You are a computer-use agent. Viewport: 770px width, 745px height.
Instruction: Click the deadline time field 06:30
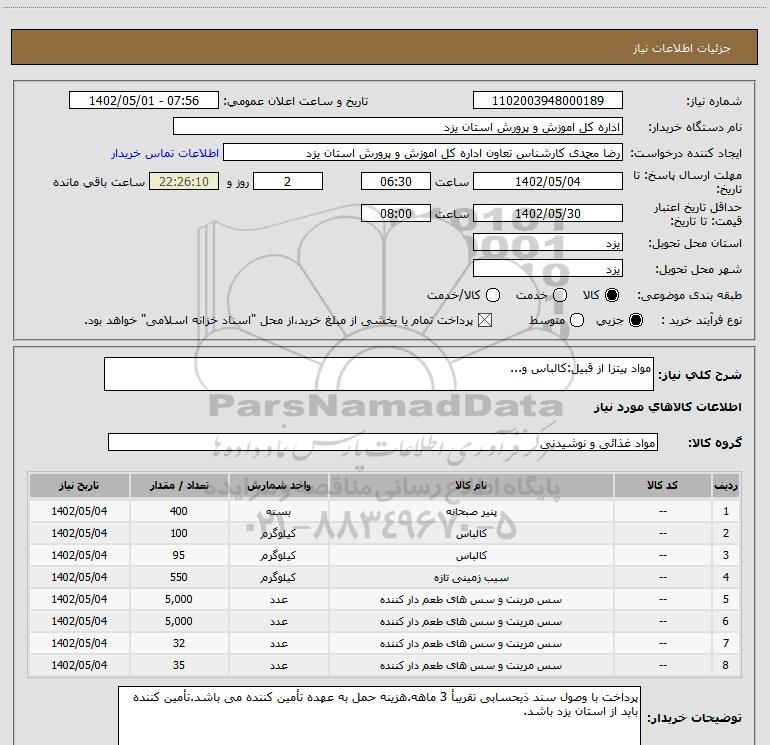coord(396,181)
